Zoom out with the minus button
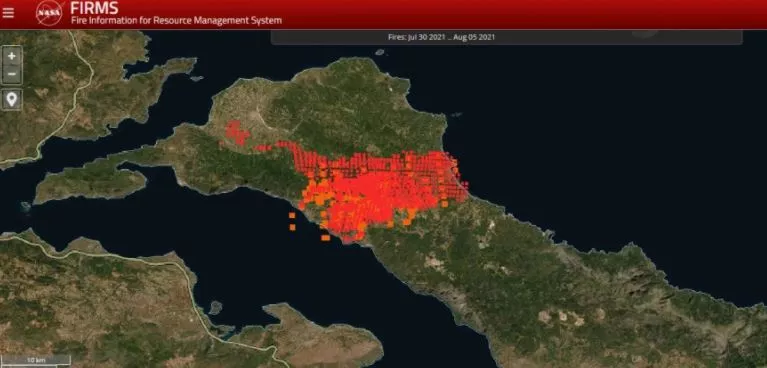767x368 pixels. pos(12,74)
